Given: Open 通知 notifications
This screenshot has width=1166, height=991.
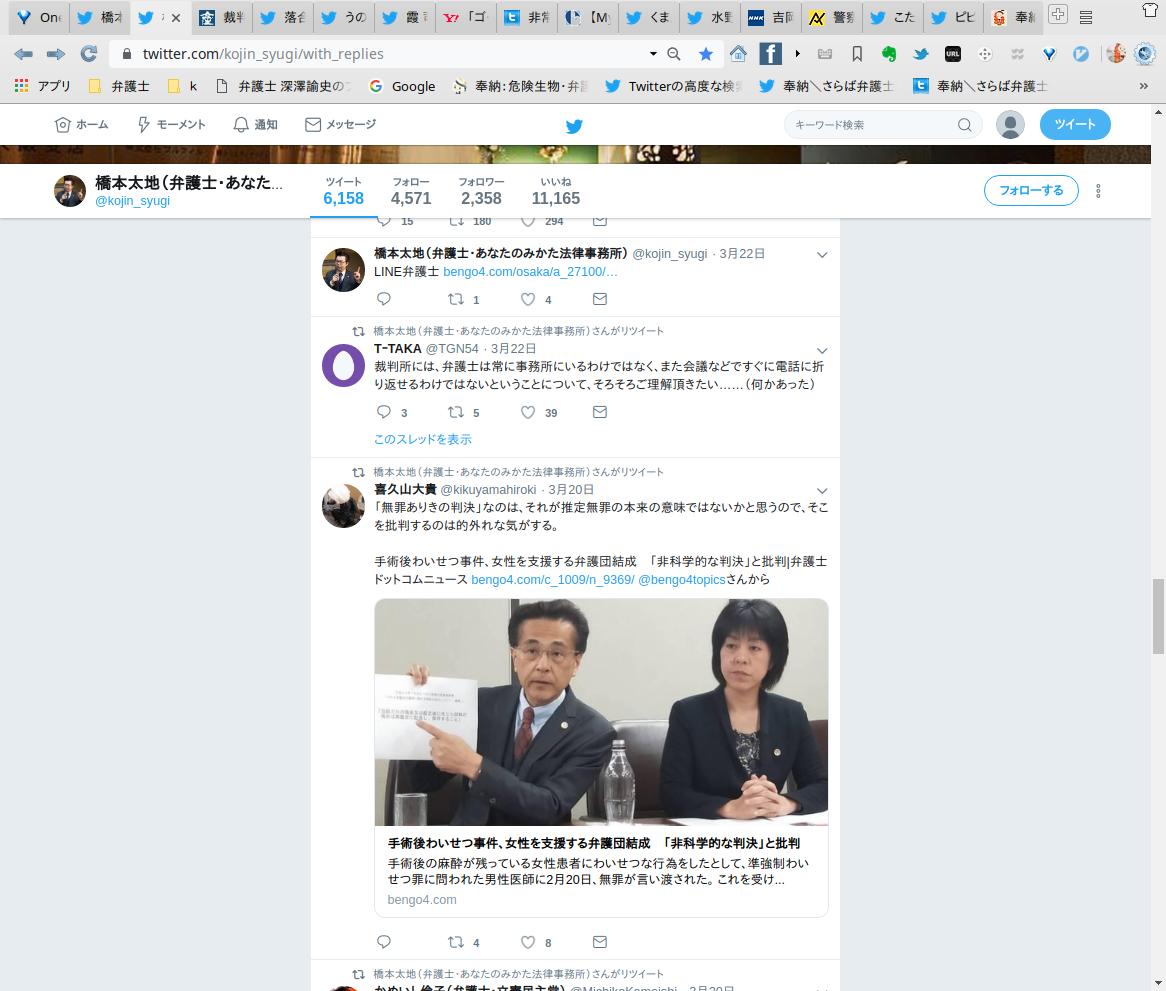Looking at the screenshot, I should coord(255,124).
